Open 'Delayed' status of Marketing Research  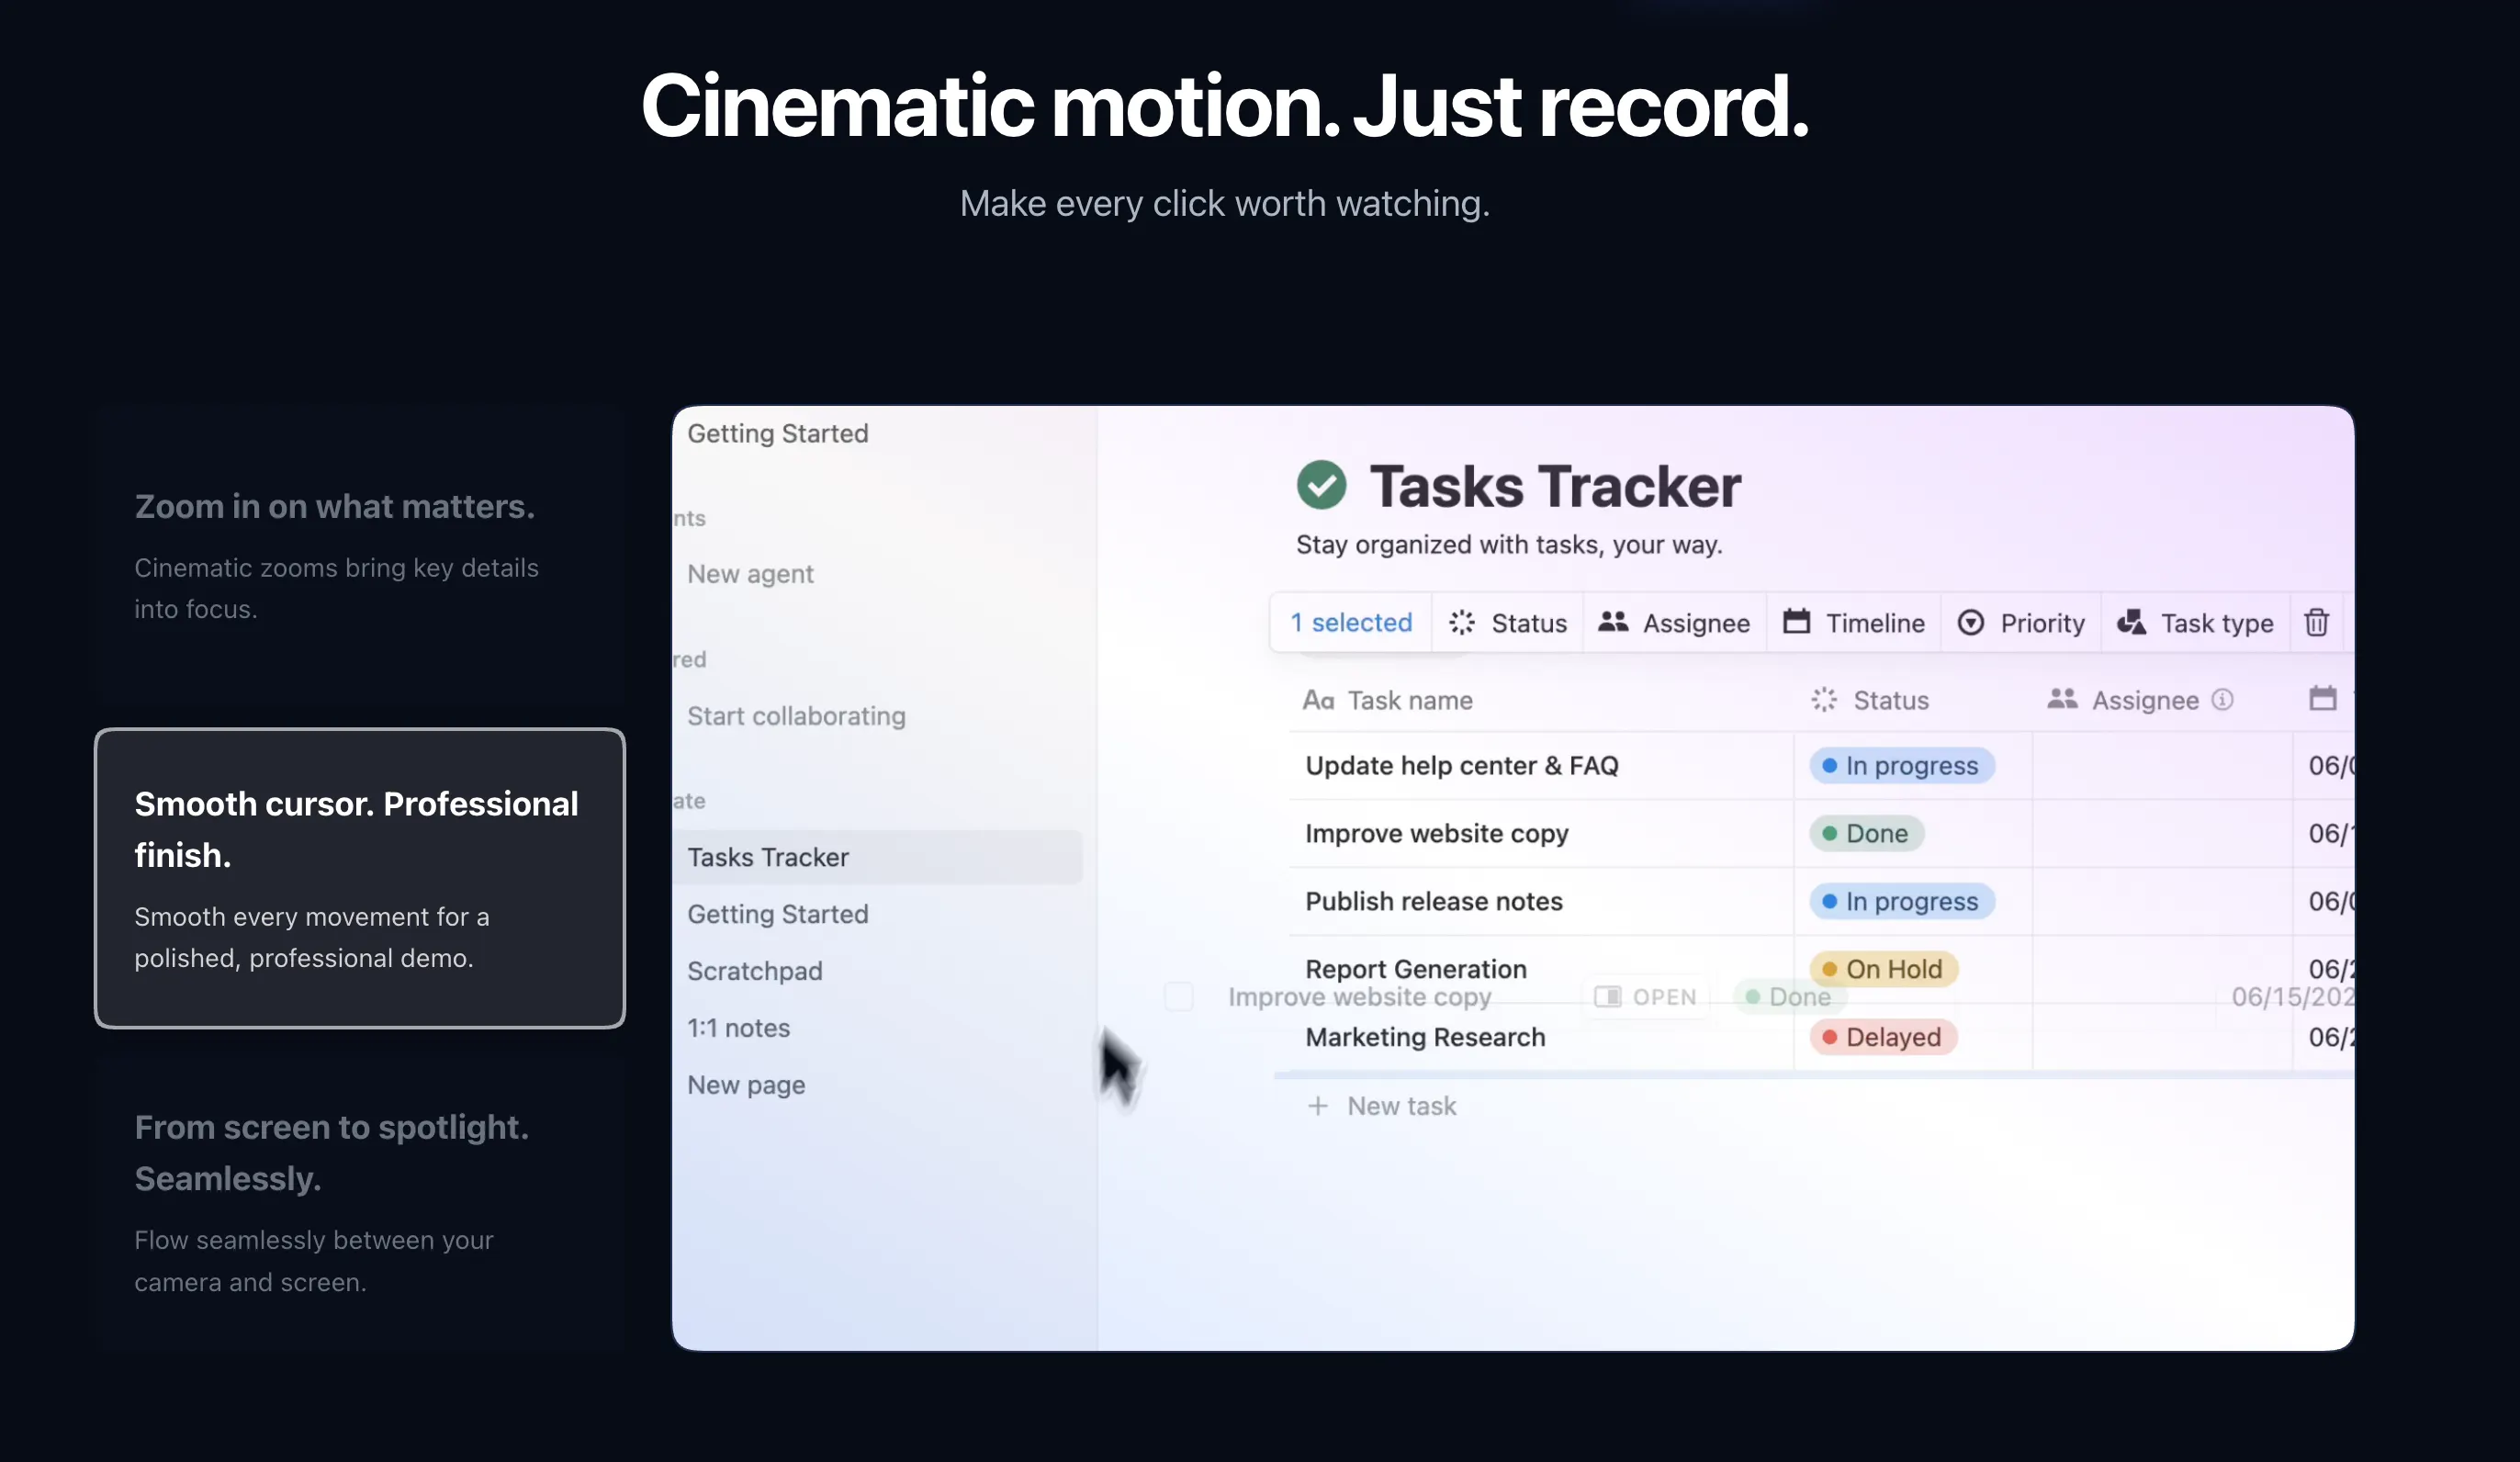tap(1883, 1037)
